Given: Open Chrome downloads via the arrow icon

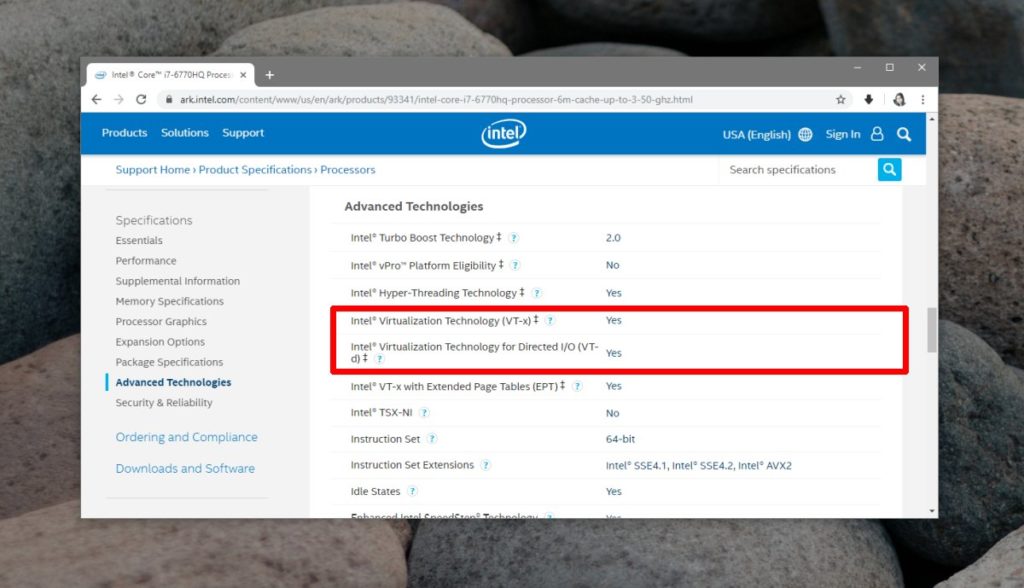Looking at the screenshot, I should (x=868, y=99).
